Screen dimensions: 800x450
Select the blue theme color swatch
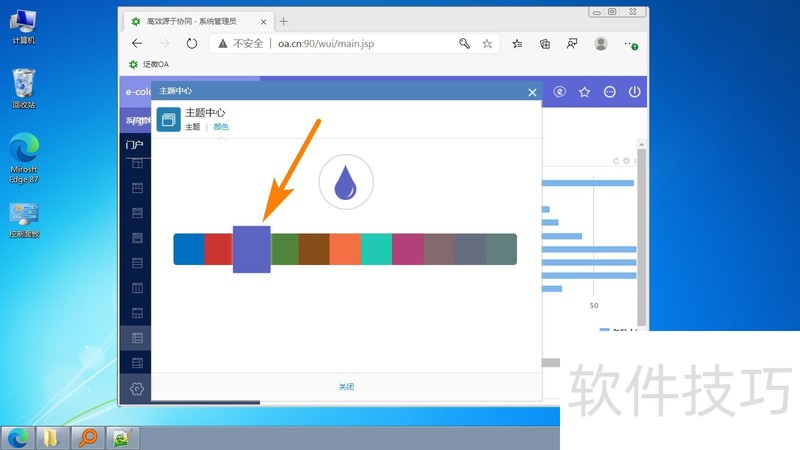tap(189, 249)
